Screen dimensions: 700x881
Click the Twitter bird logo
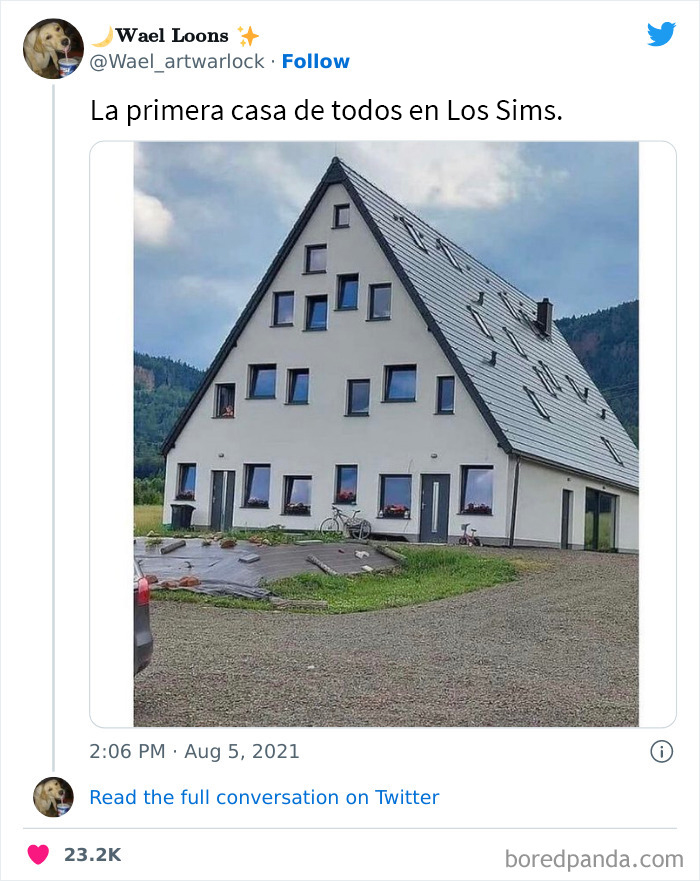(662, 34)
